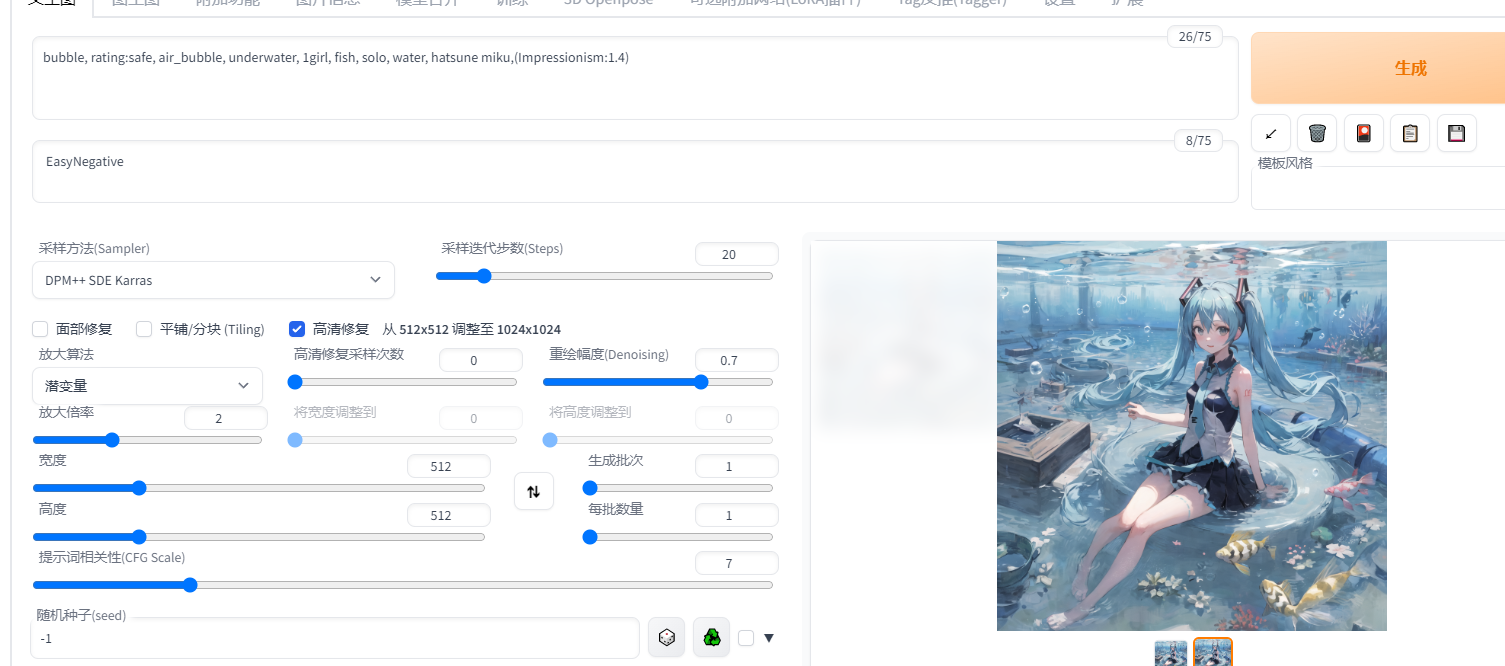Click the 从 512x512 调整至 1024x1024 text
Screen dimensions: 1505x666
tap(472, 329)
